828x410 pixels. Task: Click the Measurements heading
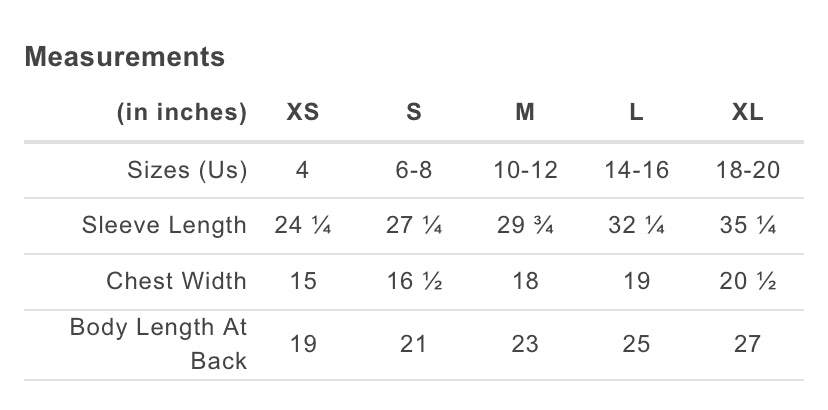pos(125,57)
